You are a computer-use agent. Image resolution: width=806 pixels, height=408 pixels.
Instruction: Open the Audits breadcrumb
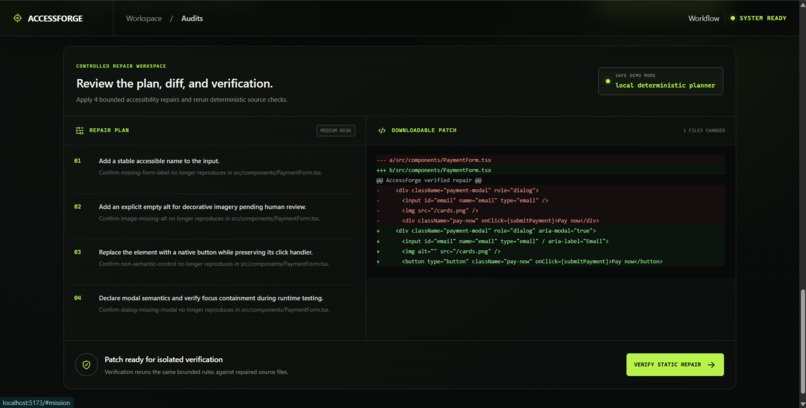[192, 18]
